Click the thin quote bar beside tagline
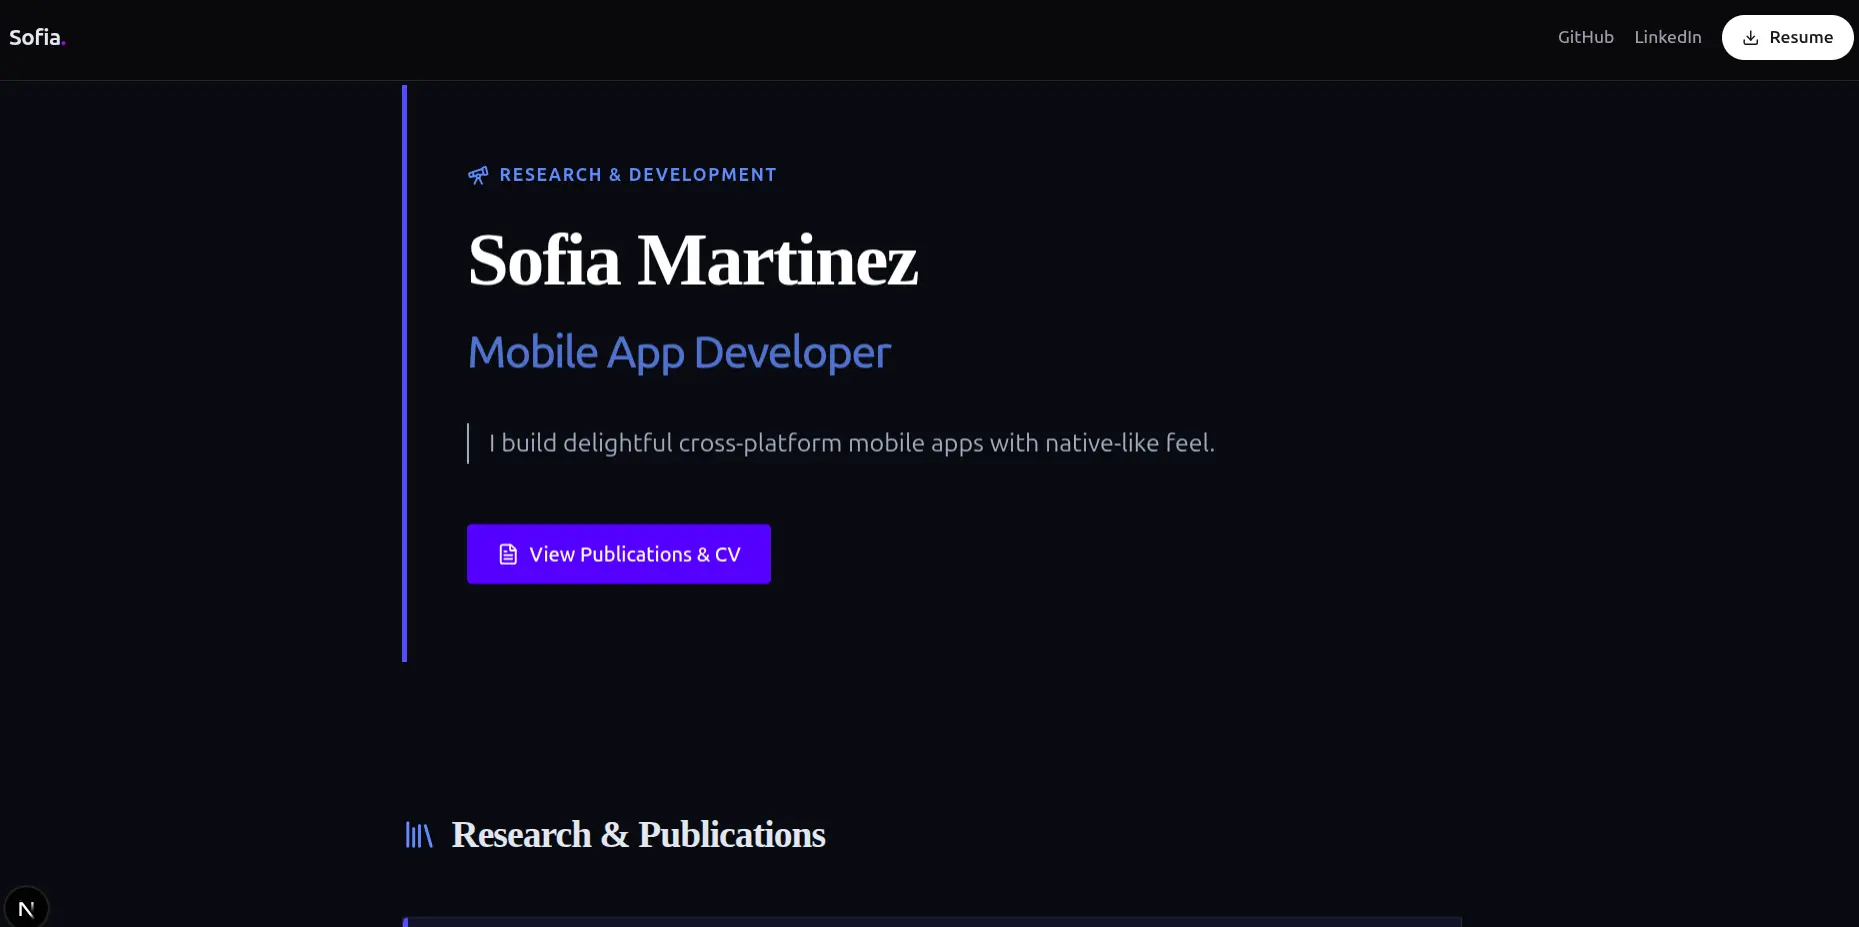 468,443
